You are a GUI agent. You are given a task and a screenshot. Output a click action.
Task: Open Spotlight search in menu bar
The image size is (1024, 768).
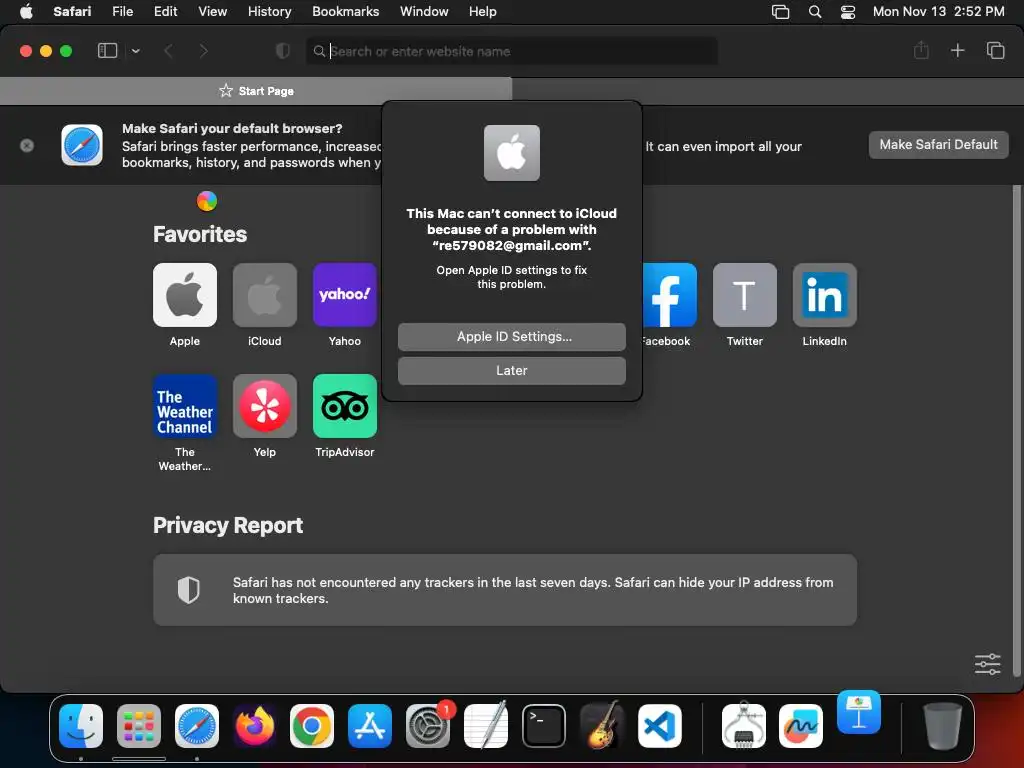(814, 12)
